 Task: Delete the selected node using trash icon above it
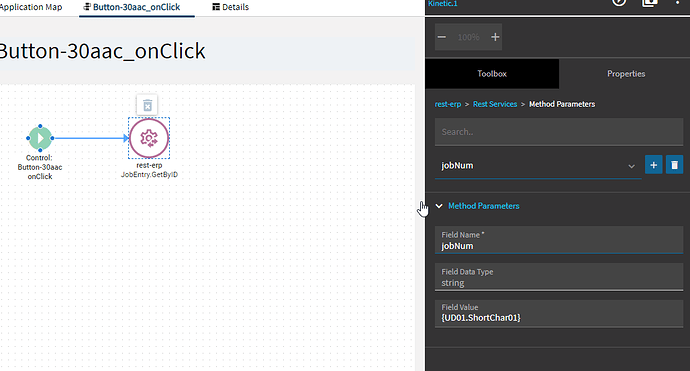[147, 105]
